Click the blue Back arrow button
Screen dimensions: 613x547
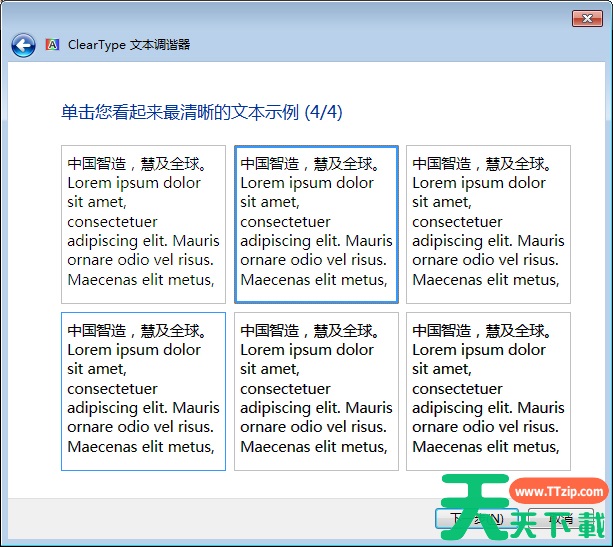23,45
